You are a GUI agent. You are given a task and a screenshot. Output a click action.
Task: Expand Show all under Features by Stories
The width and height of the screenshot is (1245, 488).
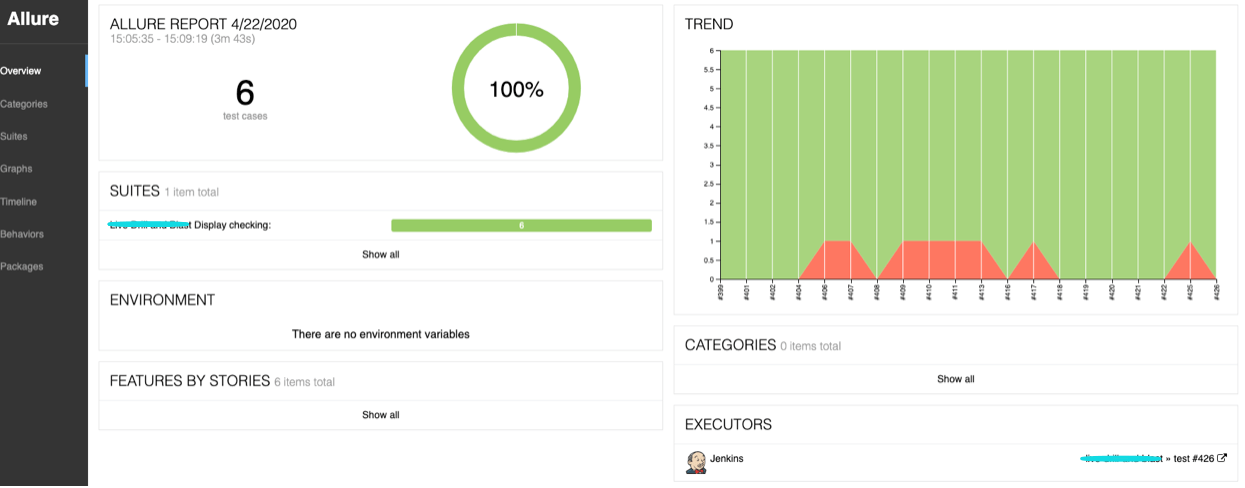(x=380, y=415)
